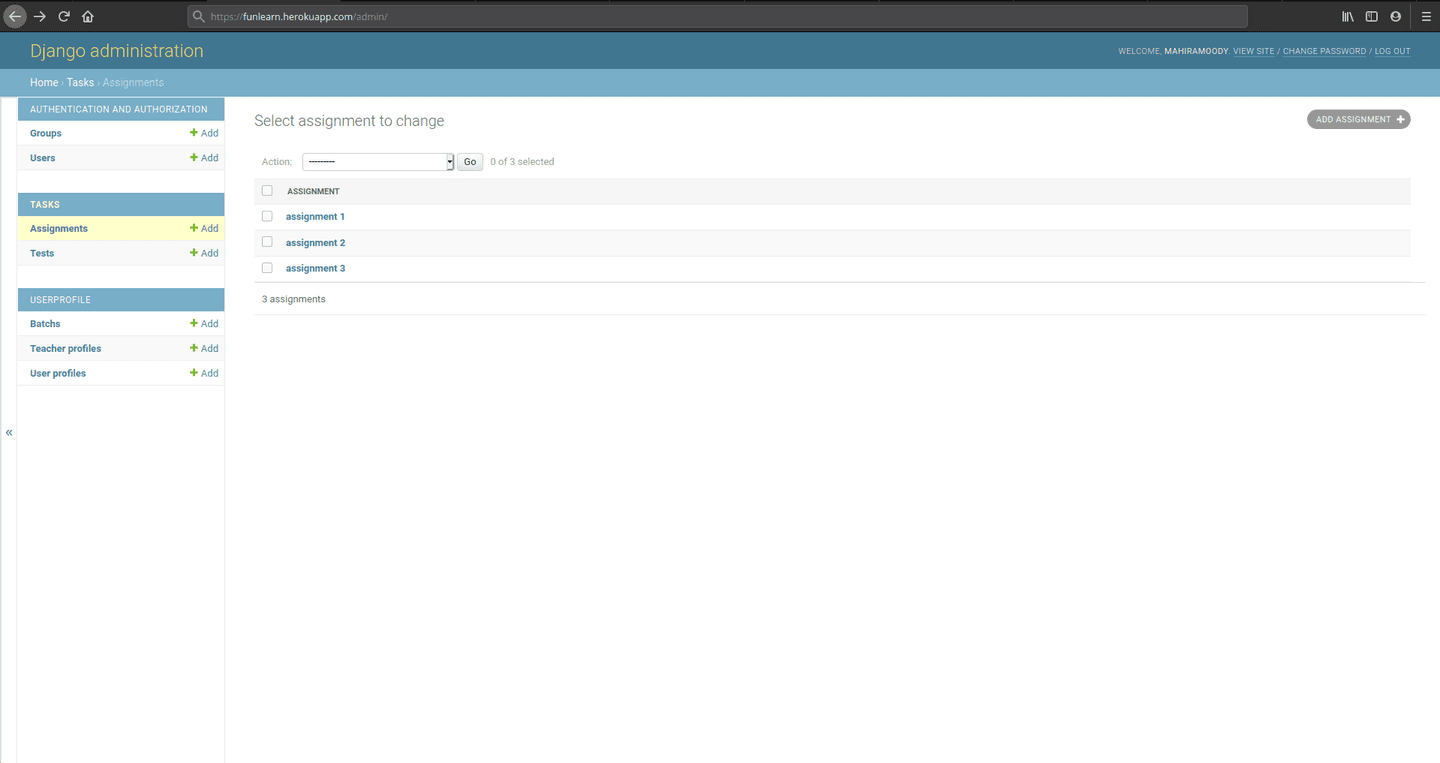1440x763 pixels.
Task: Open the Assignments section in the sidebar
Action: point(59,228)
